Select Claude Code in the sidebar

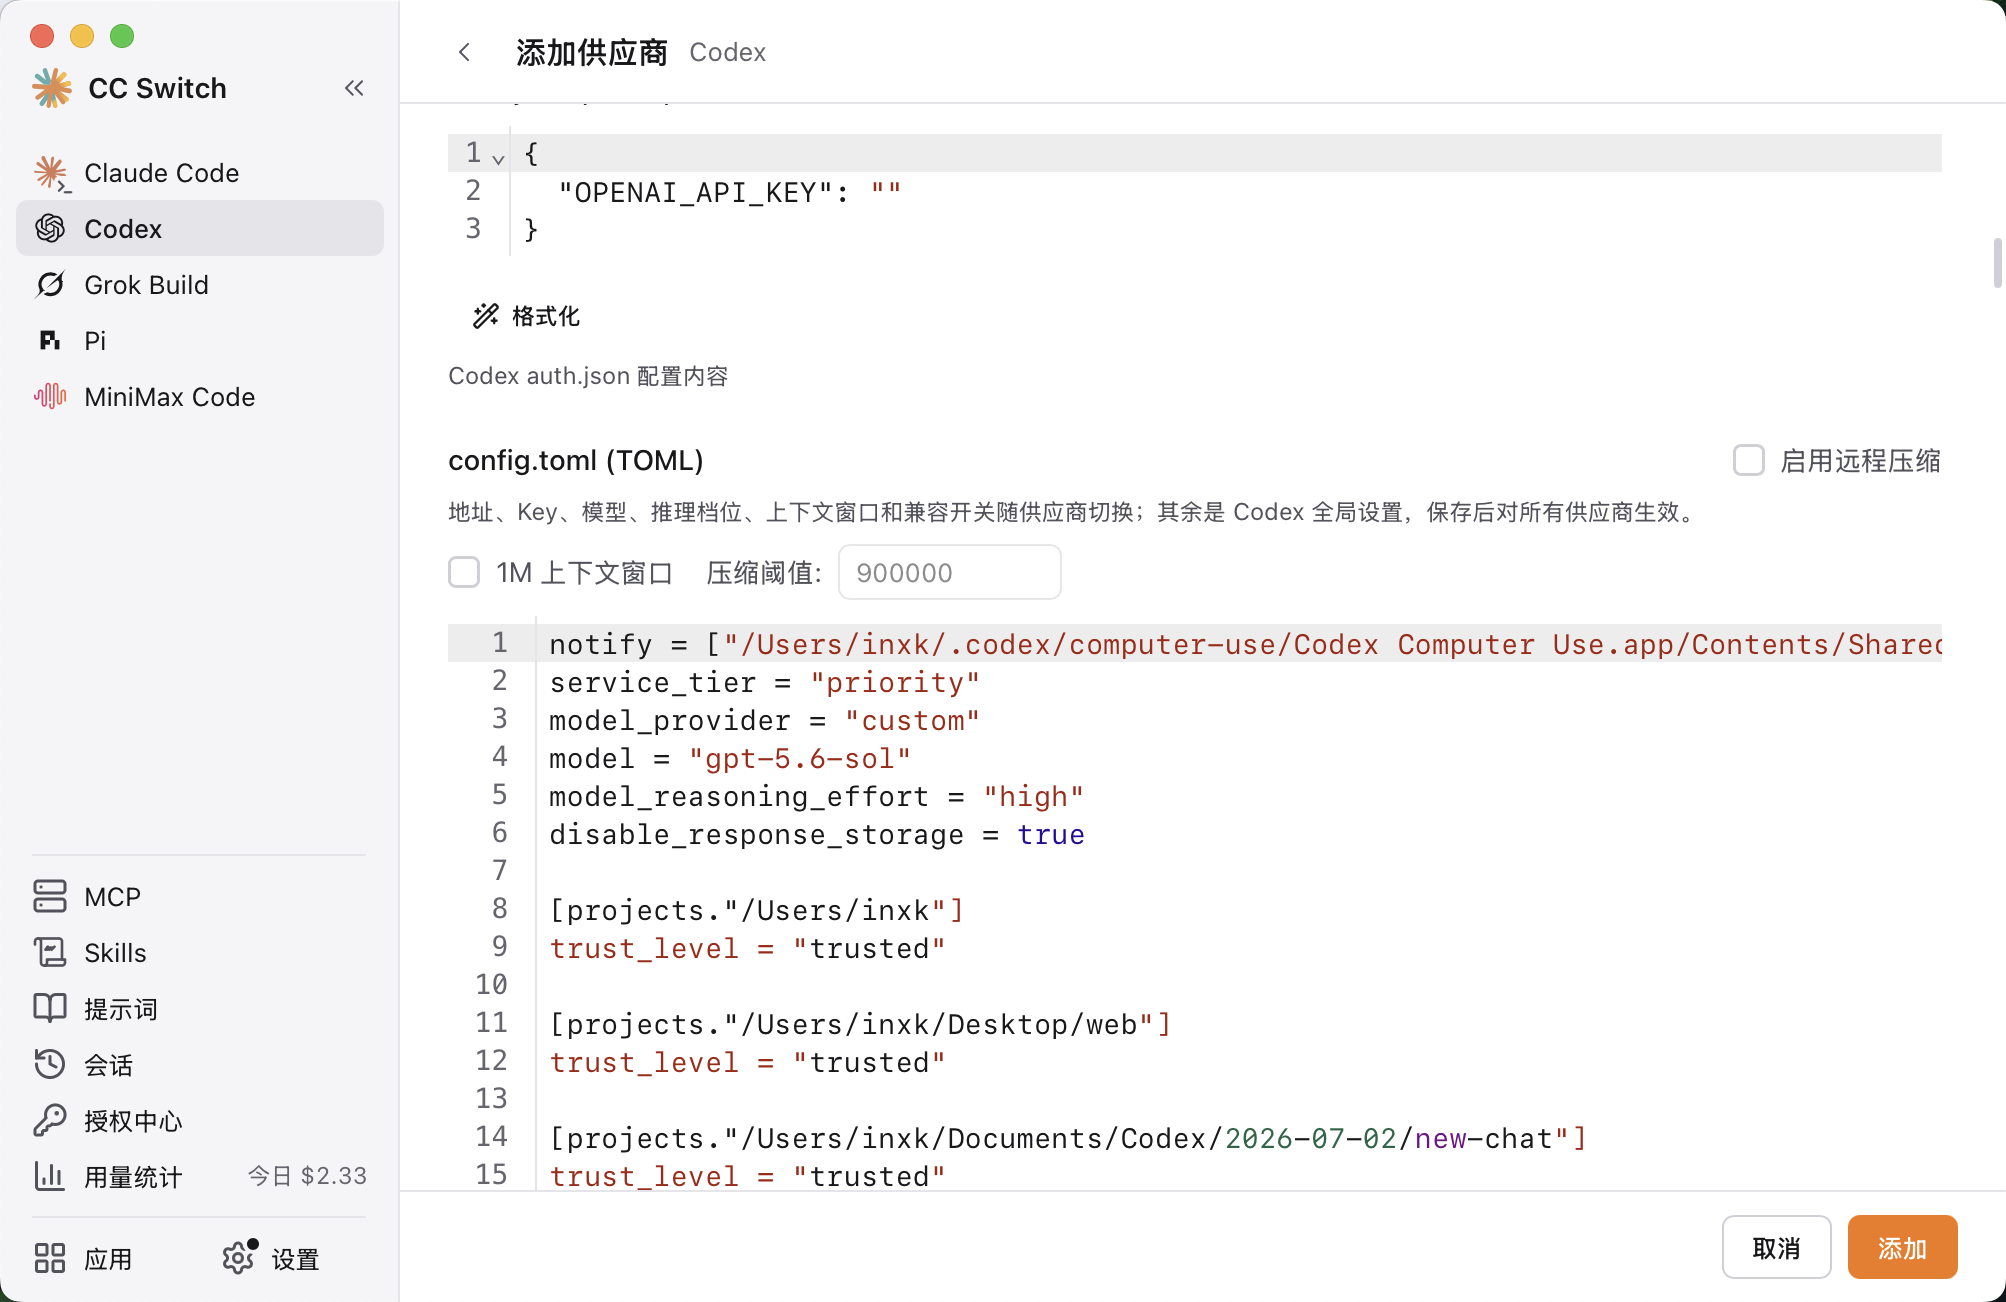tap(200, 172)
